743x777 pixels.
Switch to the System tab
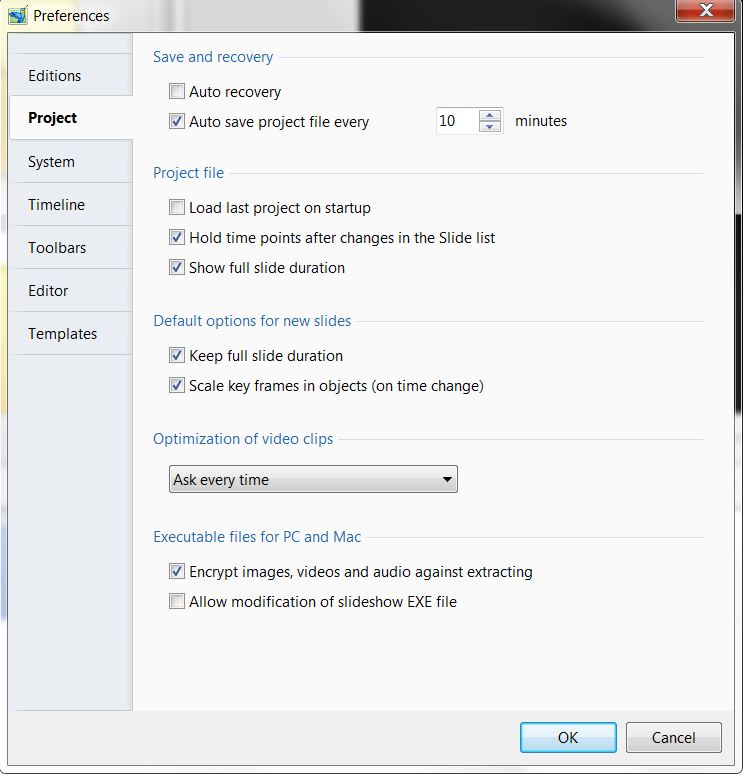coord(52,162)
